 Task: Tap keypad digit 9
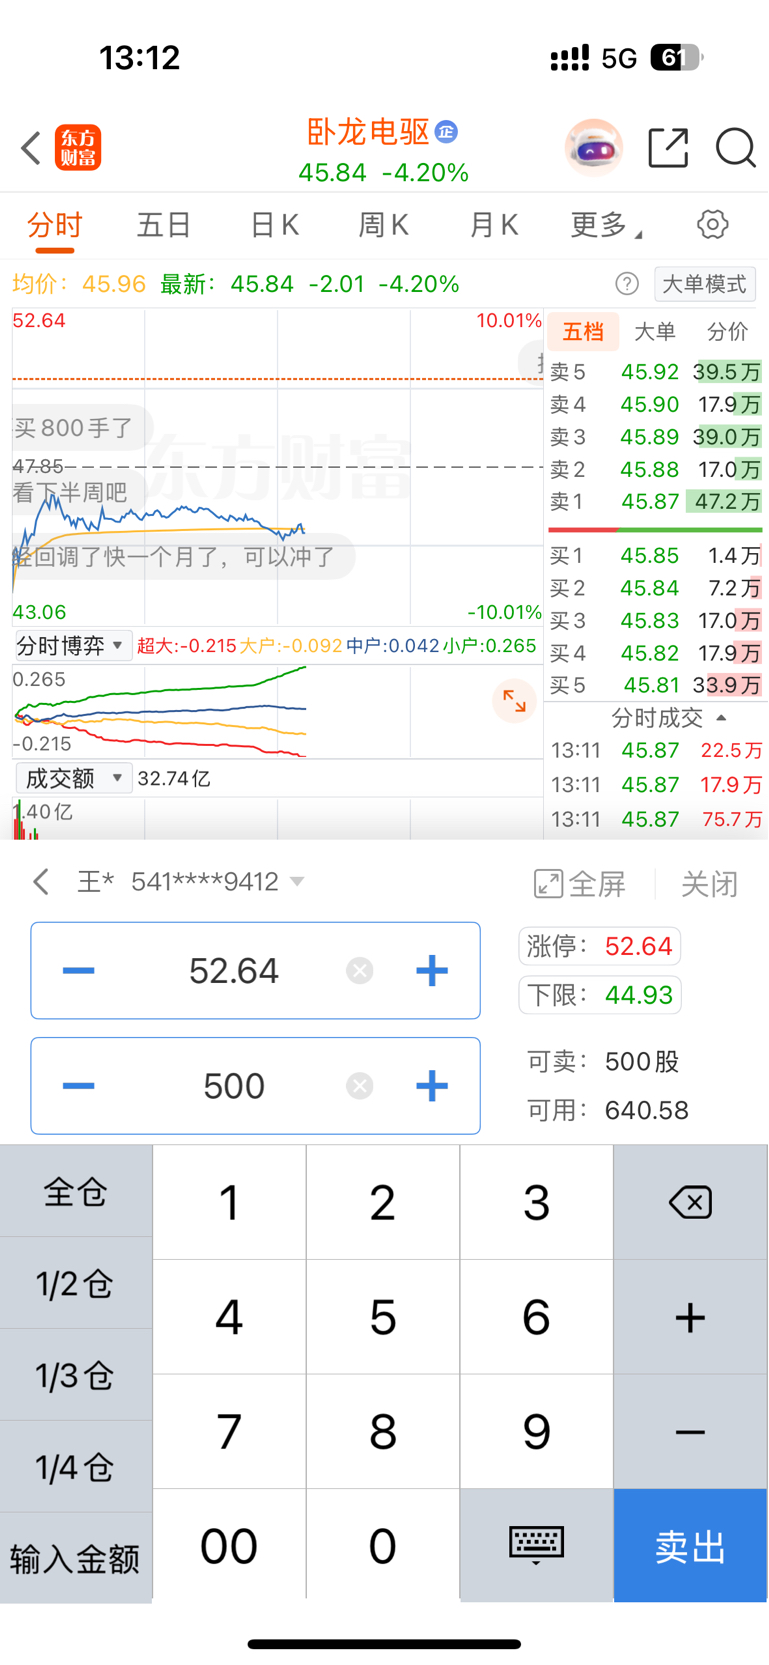click(536, 1432)
